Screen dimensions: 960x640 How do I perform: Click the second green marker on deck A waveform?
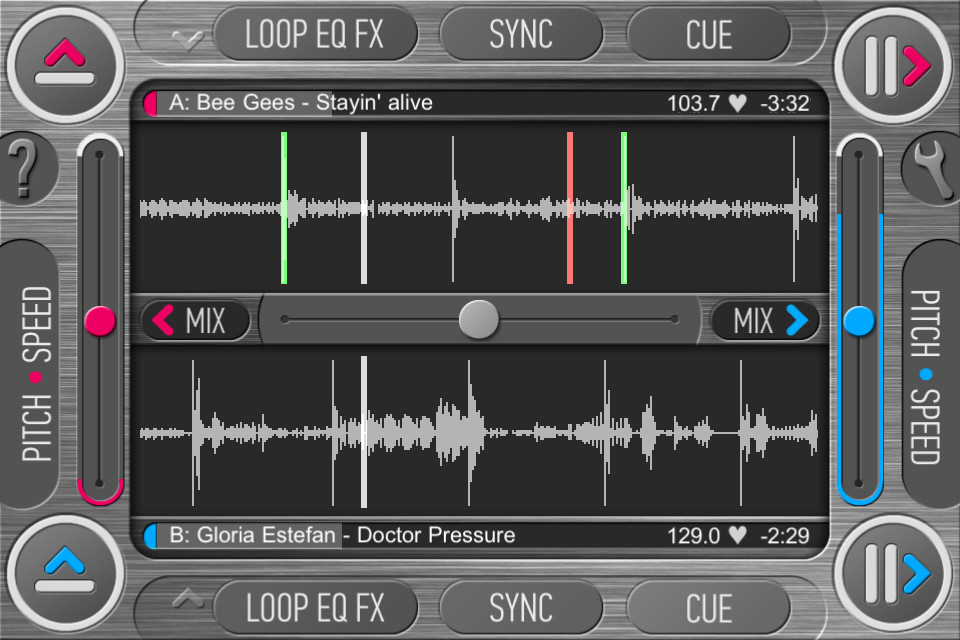(x=624, y=208)
